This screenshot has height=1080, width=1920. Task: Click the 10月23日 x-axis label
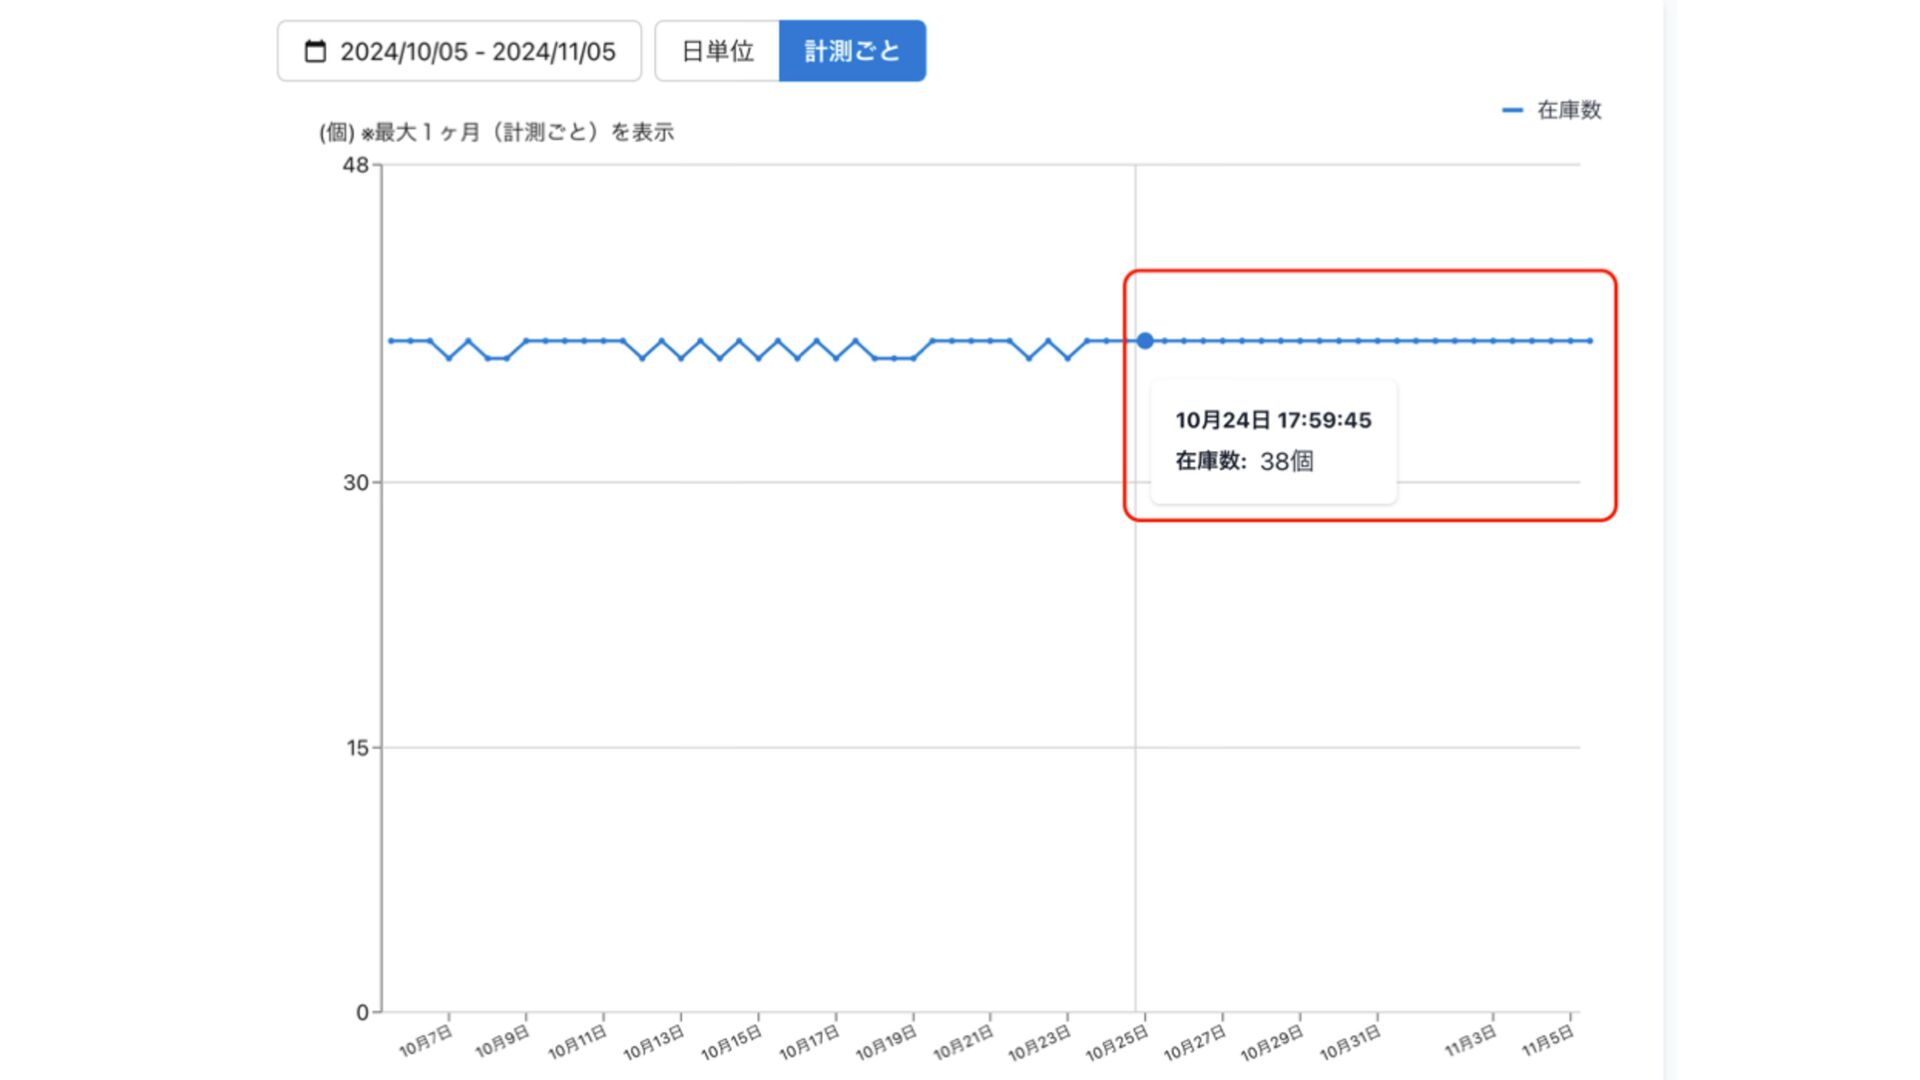(1039, 1042)
